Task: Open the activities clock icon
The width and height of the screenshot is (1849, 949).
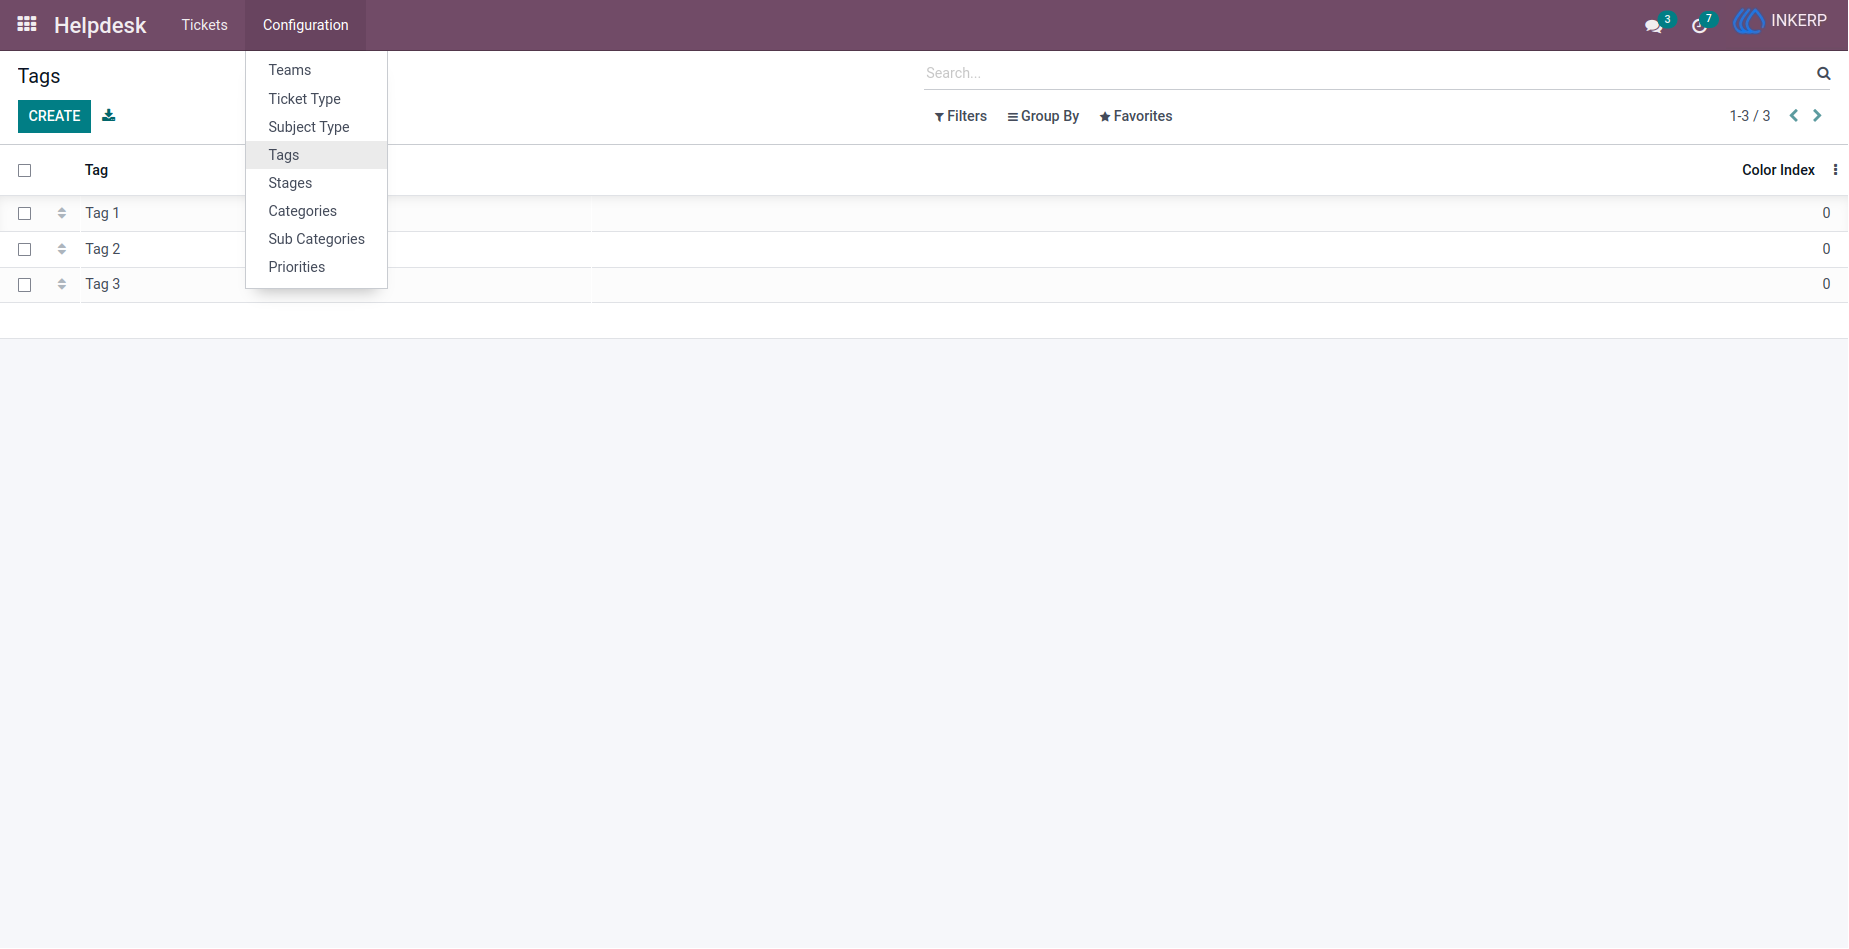Action: (x=1699, y=25)
